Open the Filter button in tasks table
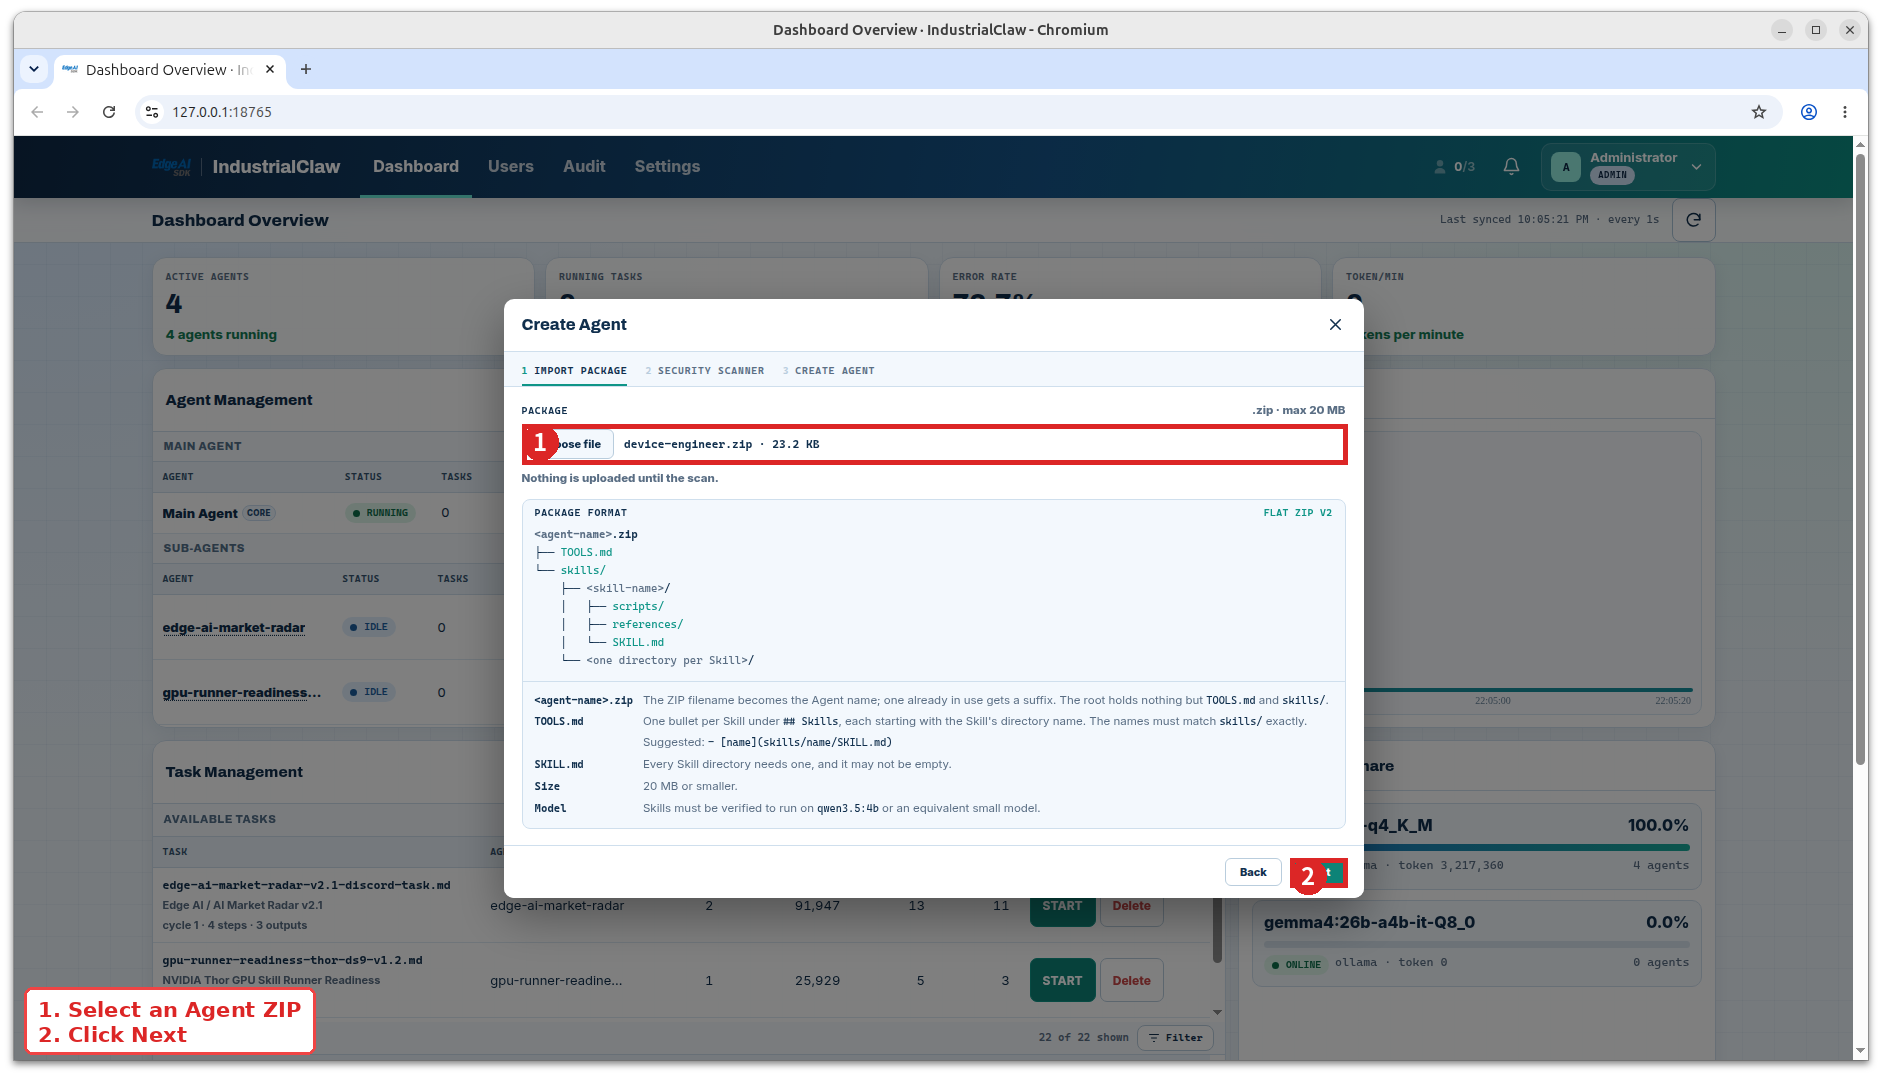Image resolution: width=1882 pixels, height=1077 pixels. 1175,1038
